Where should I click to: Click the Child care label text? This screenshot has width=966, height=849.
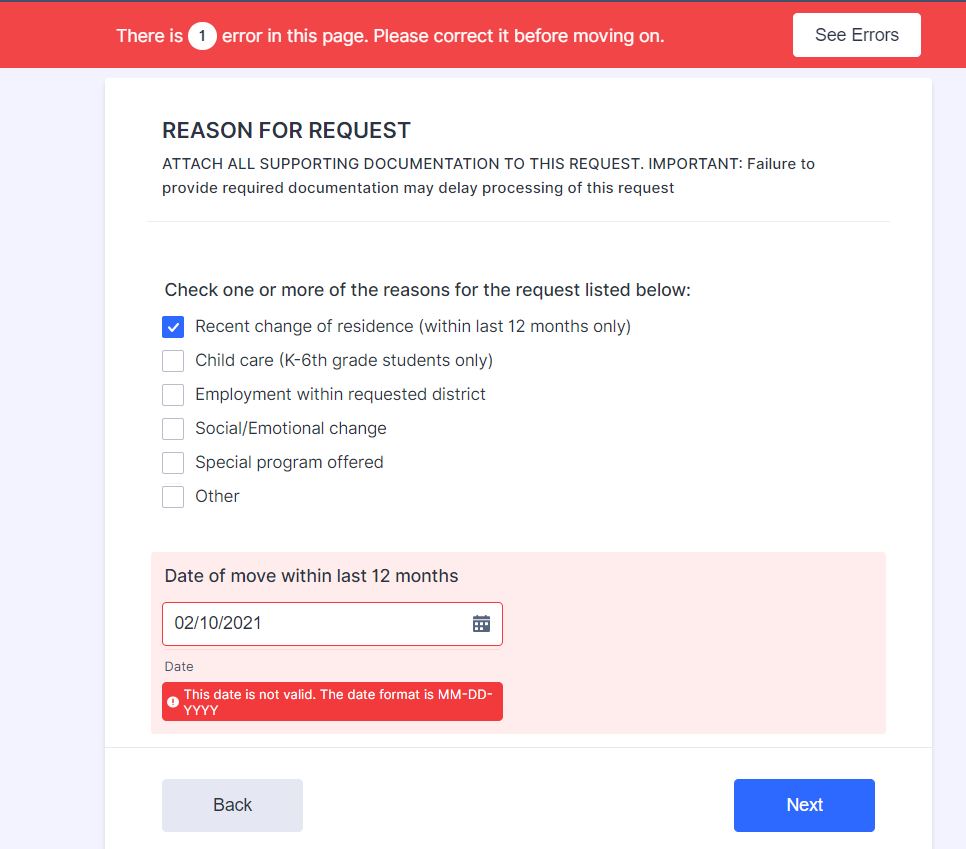pyautogui.click(x=344, y=360)
